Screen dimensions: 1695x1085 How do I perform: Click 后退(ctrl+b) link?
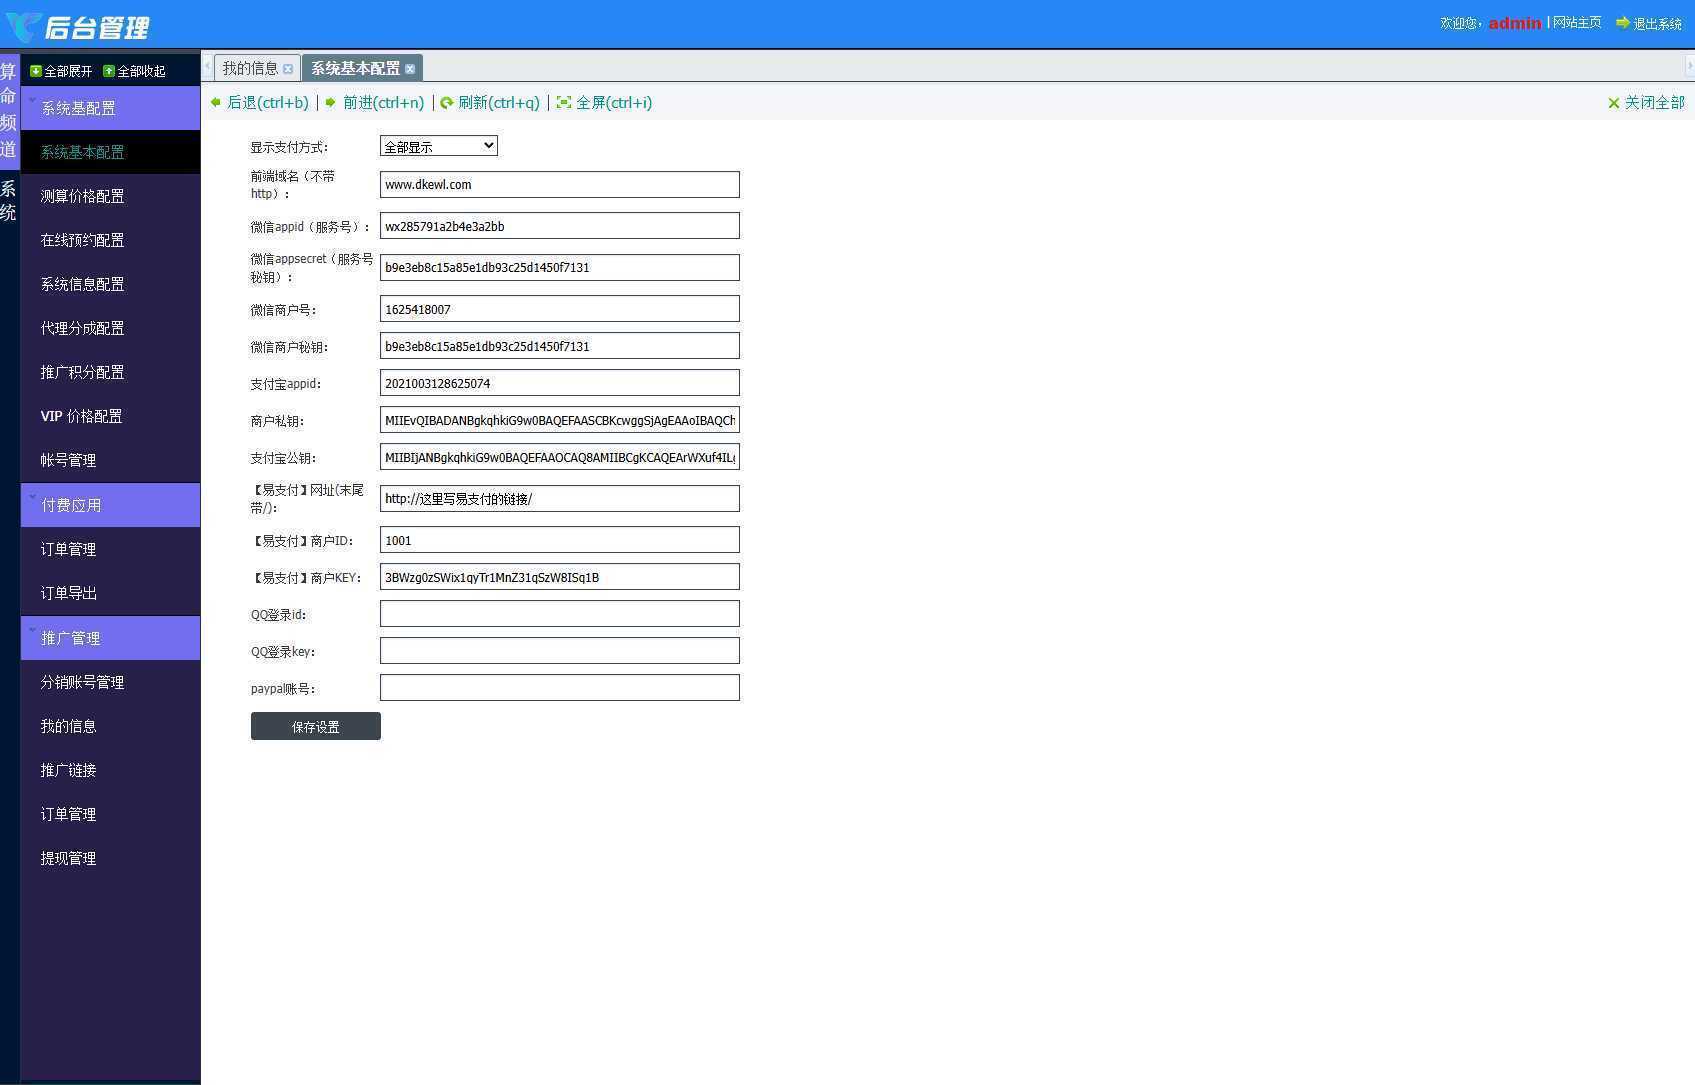pos(268,102)
